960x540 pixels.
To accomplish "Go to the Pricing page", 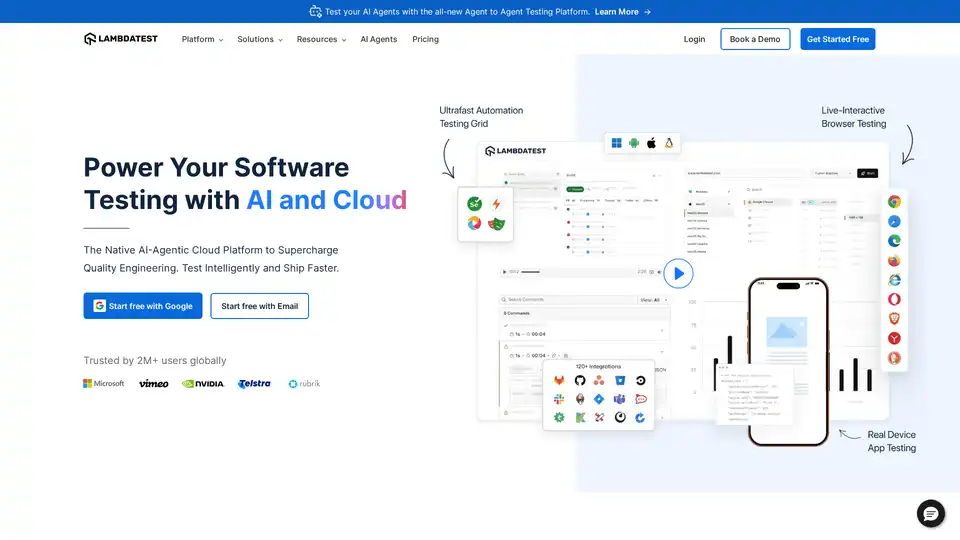I will click(425, 39).
